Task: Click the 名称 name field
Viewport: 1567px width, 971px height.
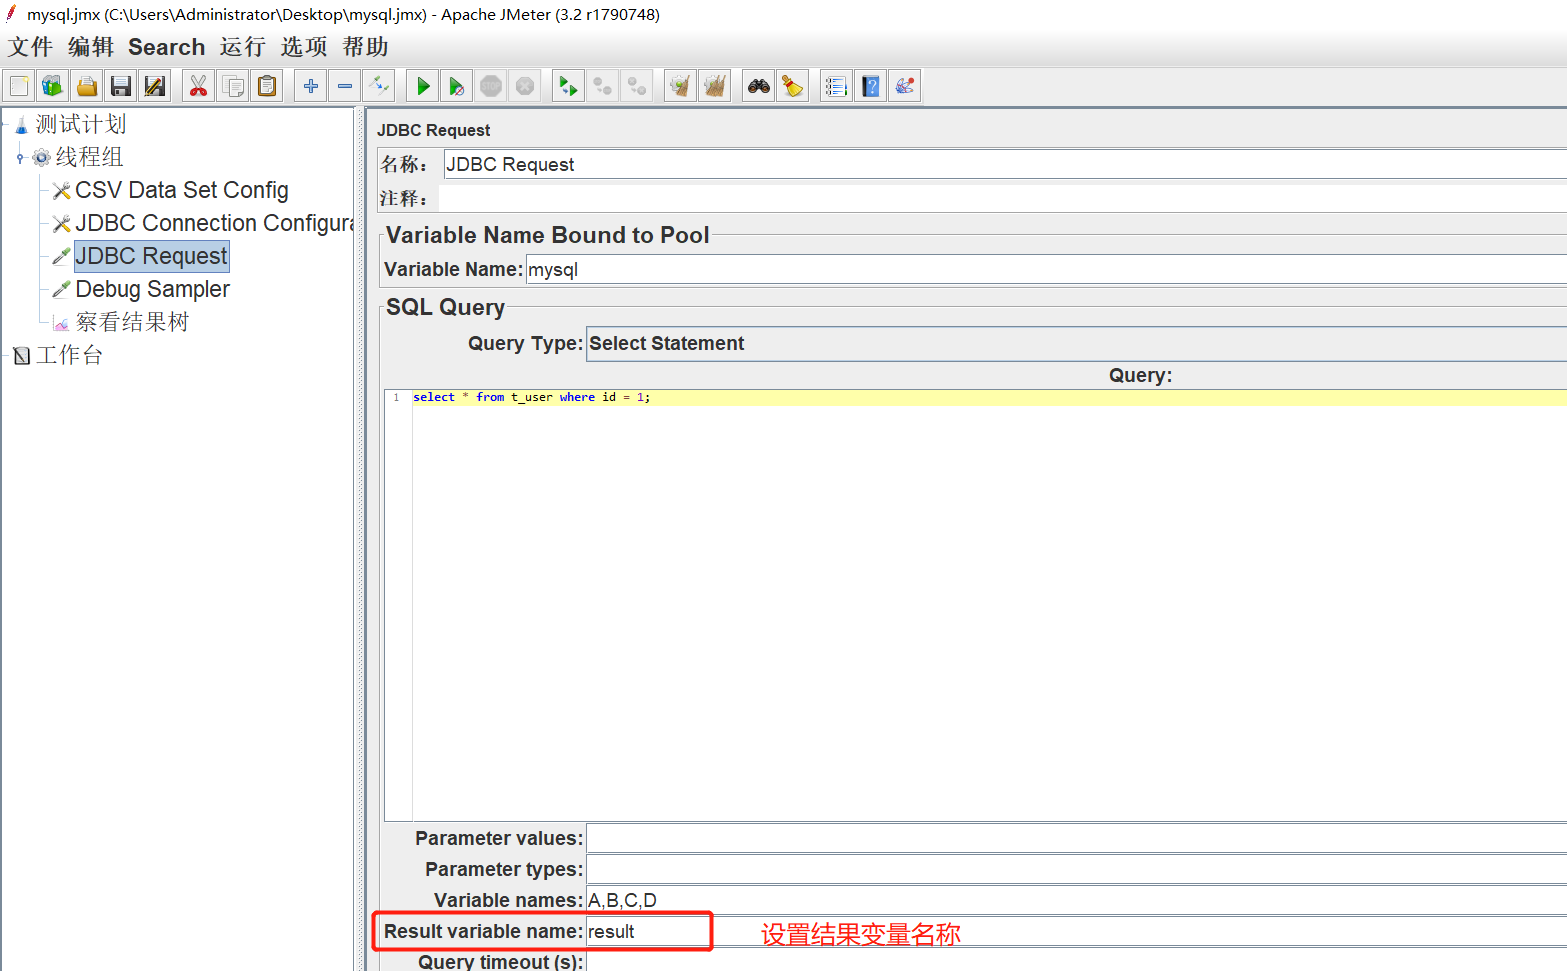Action: pos(1005,164)
